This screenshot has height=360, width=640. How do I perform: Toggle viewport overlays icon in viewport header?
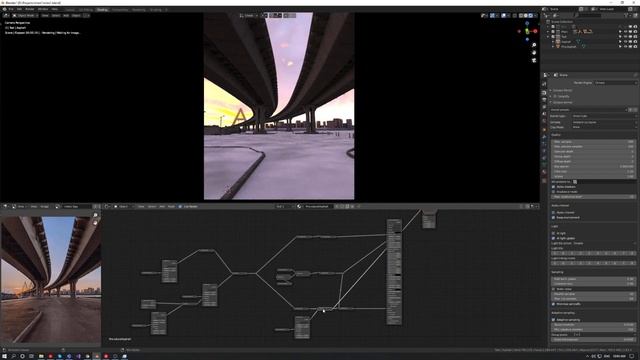tap(504, 16)
